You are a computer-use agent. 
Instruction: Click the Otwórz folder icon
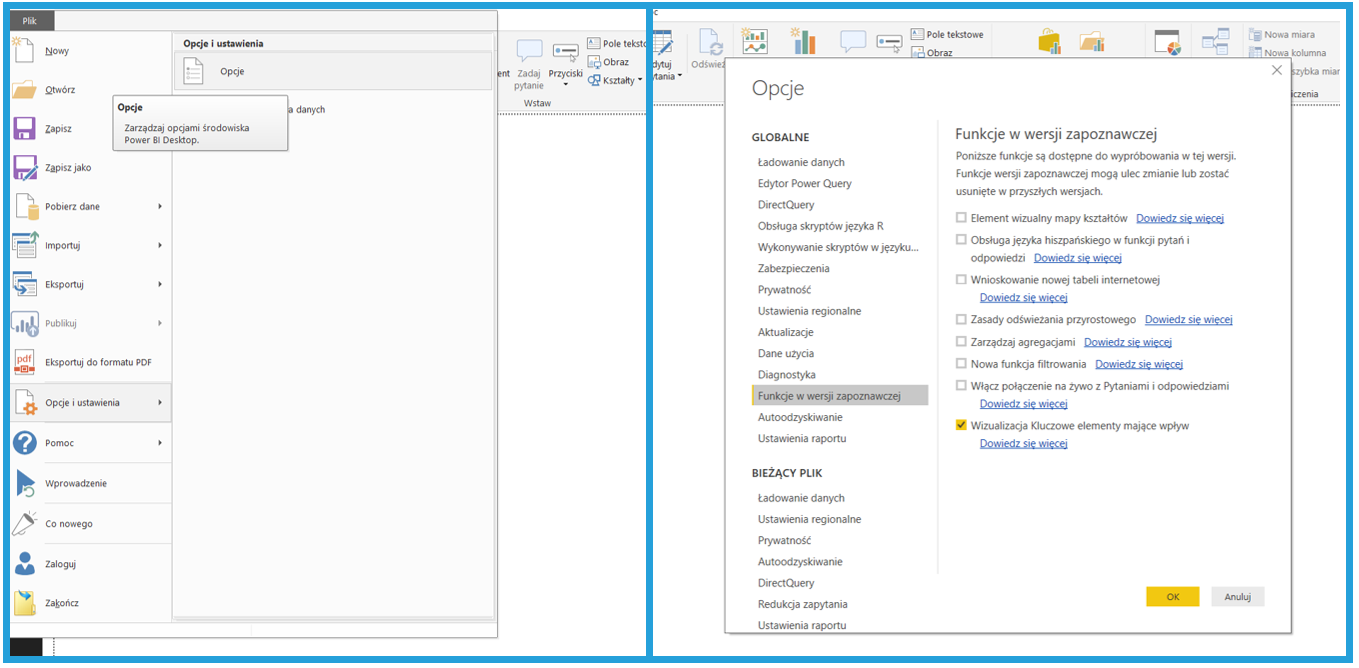[x=26, y=90]
